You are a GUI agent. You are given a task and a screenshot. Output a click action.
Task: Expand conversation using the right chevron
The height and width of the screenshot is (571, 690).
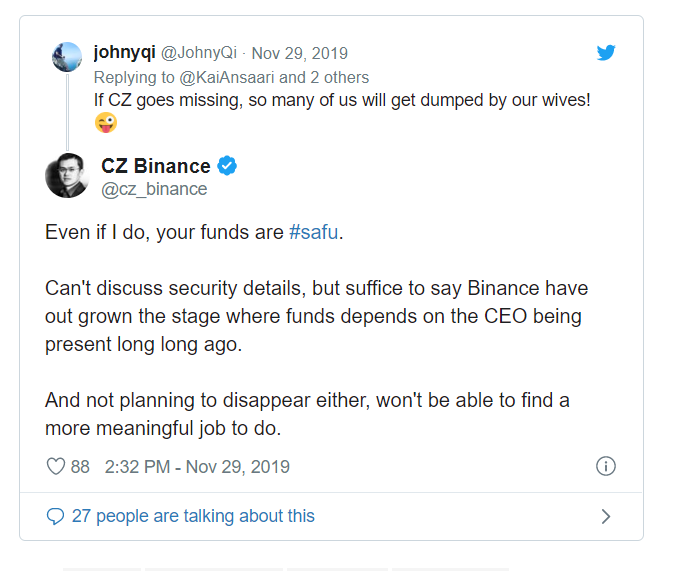(605, 516)
